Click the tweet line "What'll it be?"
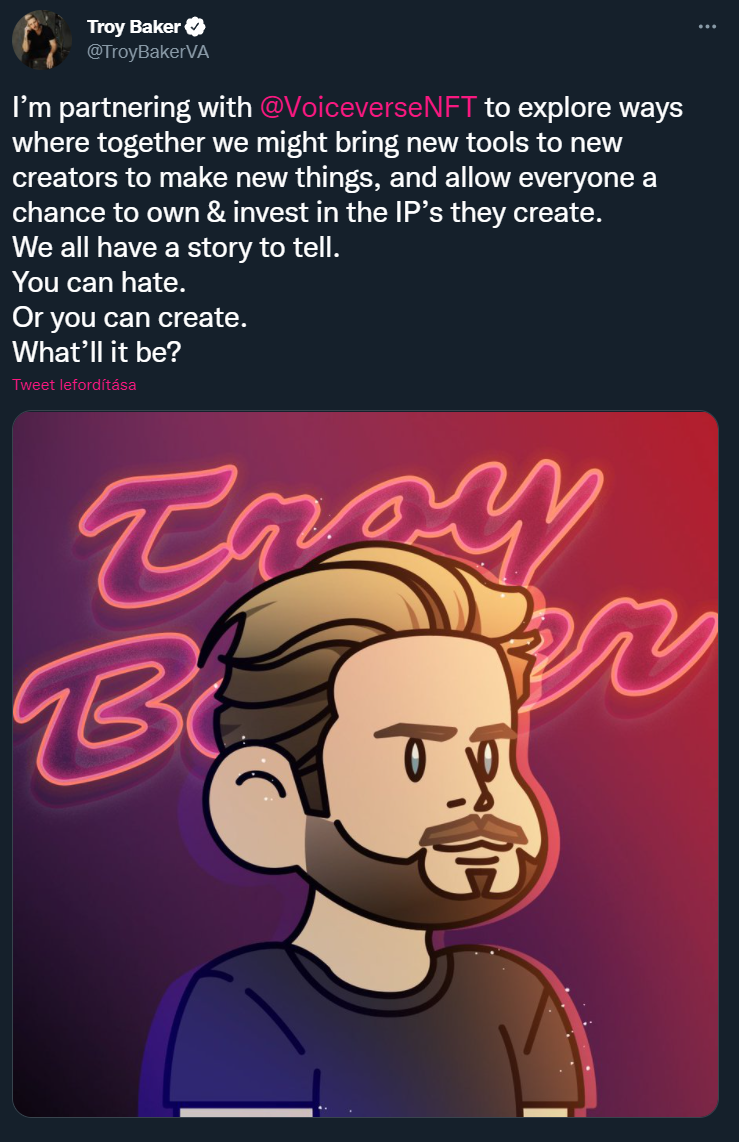Screen dimensions: 739x1142 tap(97, 353)
